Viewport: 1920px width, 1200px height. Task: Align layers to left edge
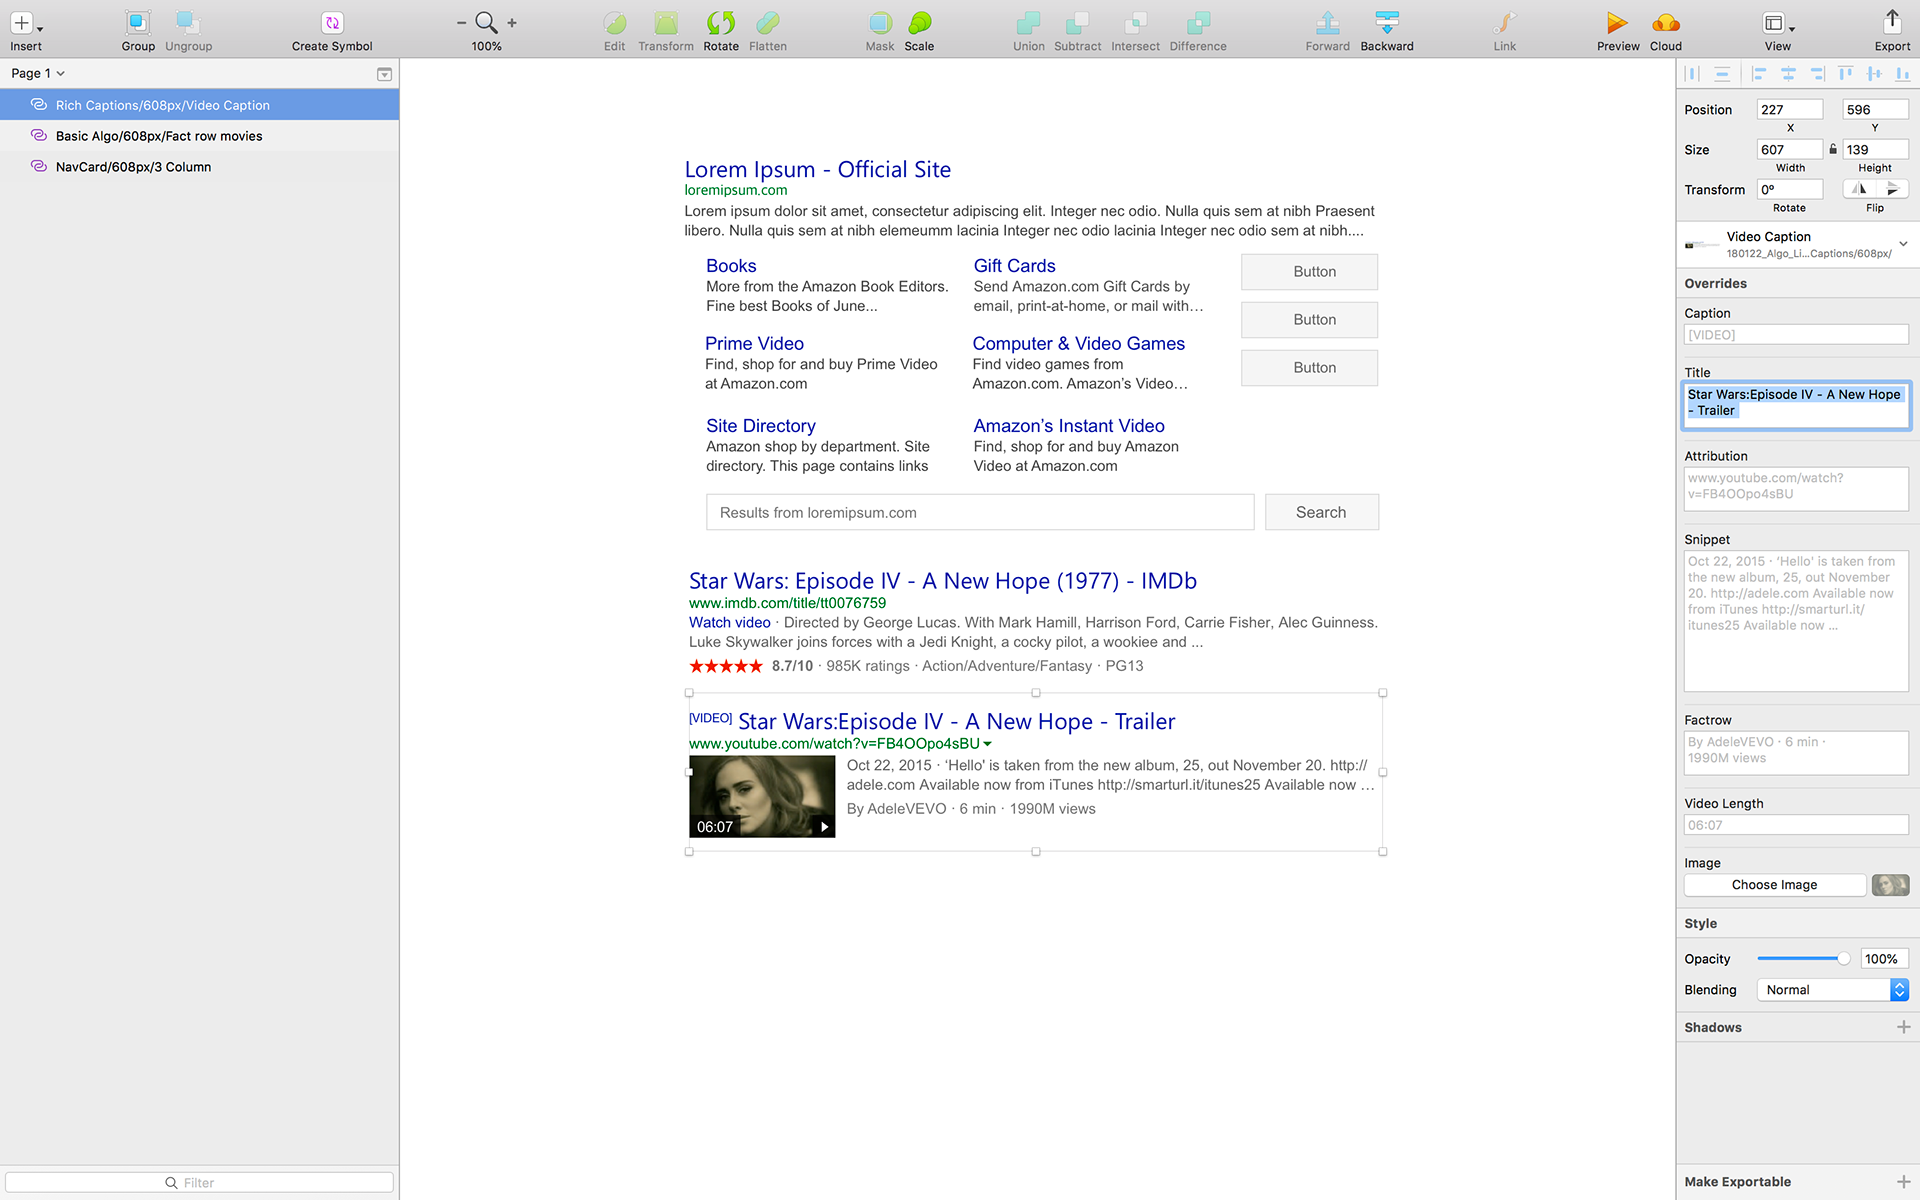[x=1759, y=73]
